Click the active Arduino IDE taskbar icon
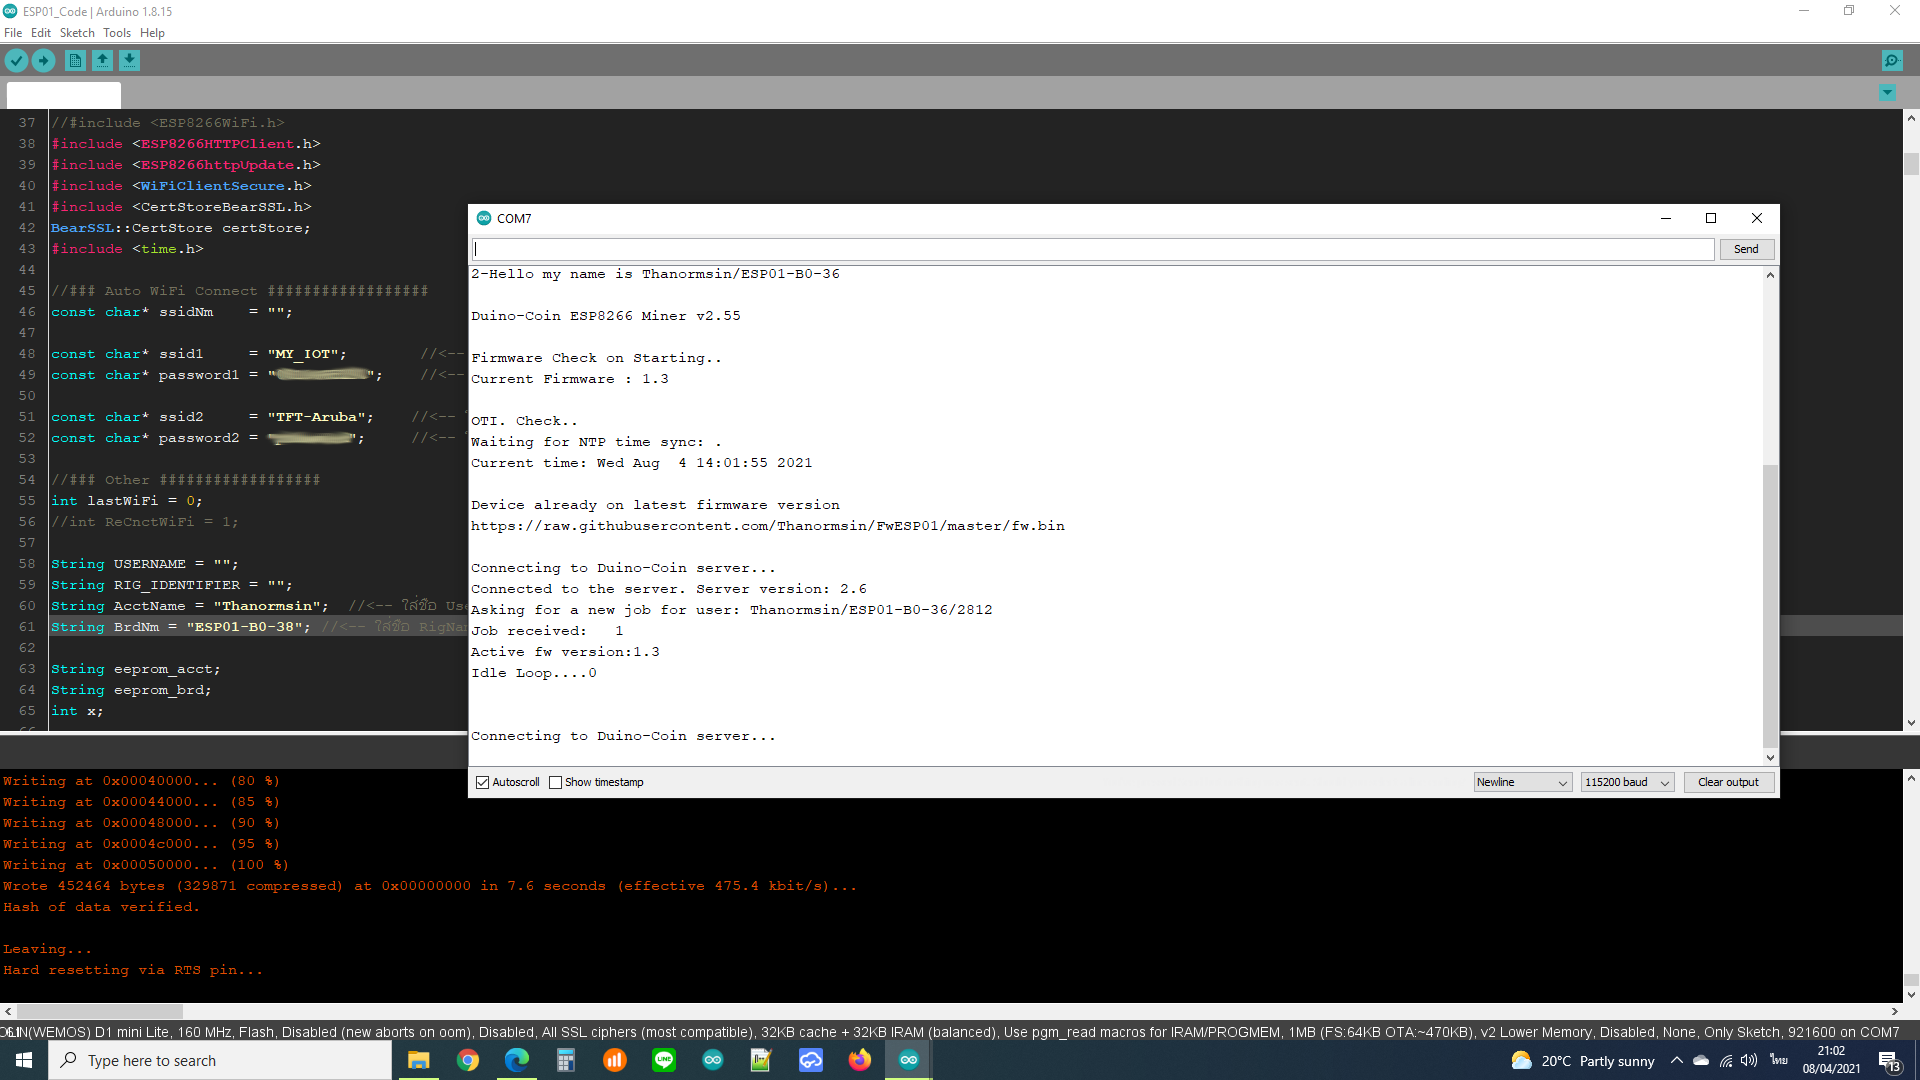1920x1080 pixels. (909, 1060)
